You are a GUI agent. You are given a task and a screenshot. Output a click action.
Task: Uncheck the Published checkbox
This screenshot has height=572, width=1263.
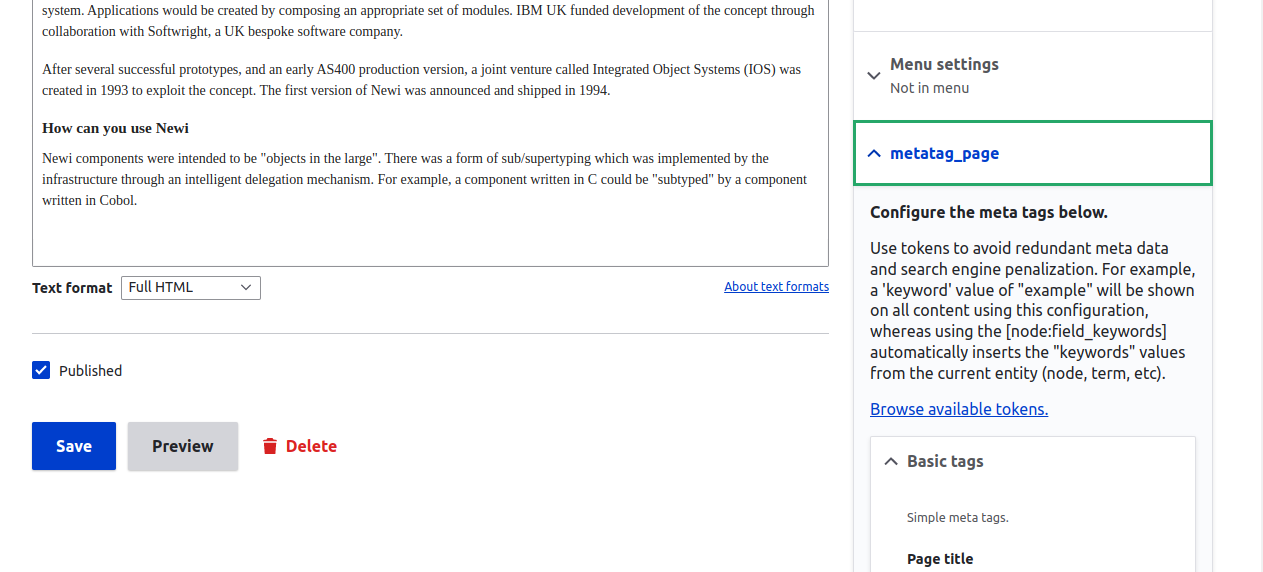point(41,370)
